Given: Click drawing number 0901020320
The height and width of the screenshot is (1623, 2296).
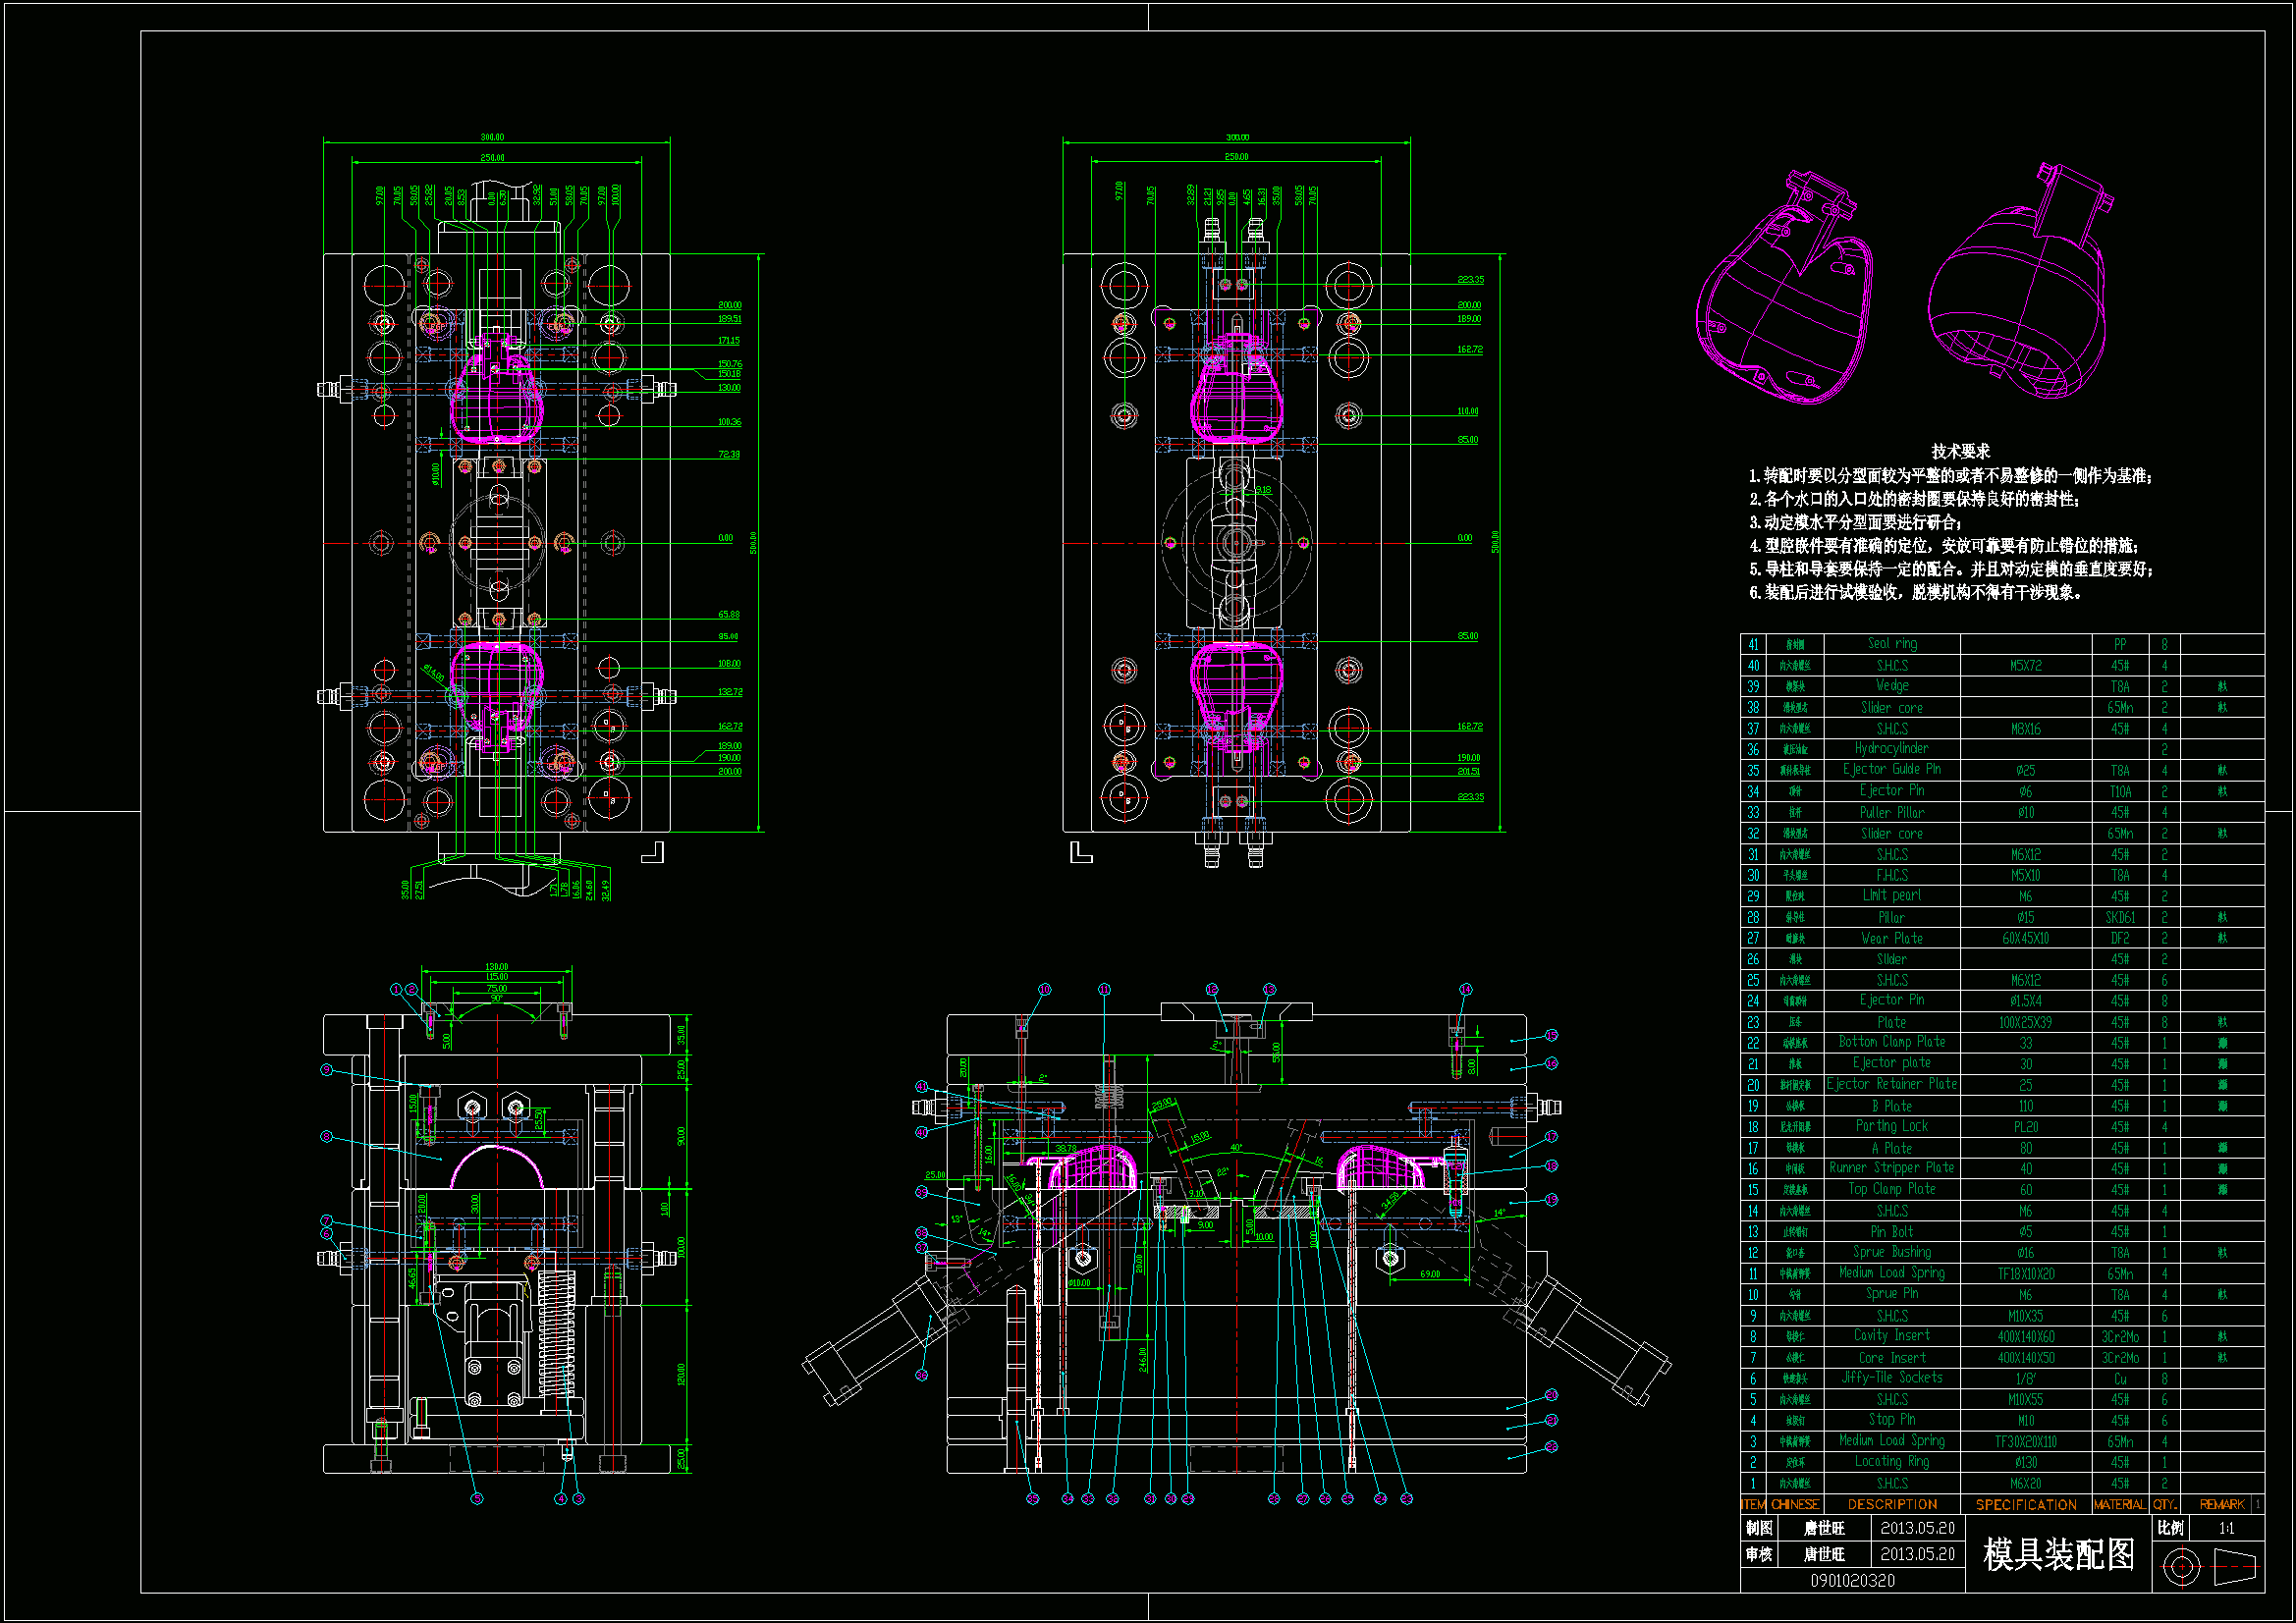Looking at the screenshot, I should coord(1852,1580).
